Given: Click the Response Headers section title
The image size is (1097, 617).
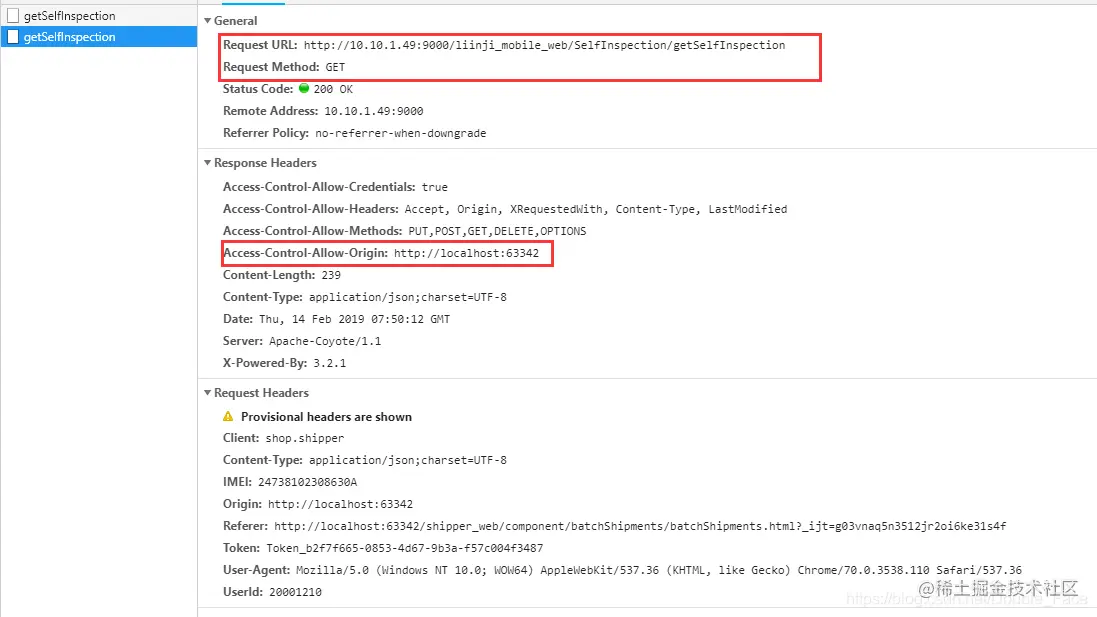Looking at the screenshot, I should point(265,163).
